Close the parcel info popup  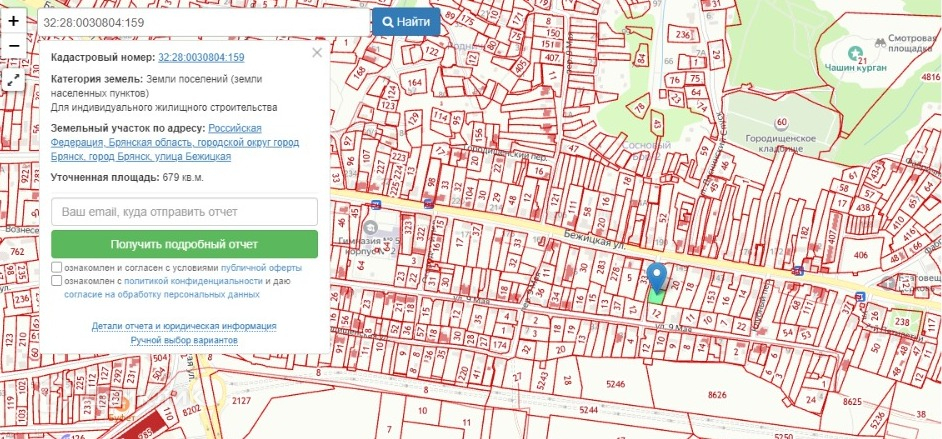point(317,53)
